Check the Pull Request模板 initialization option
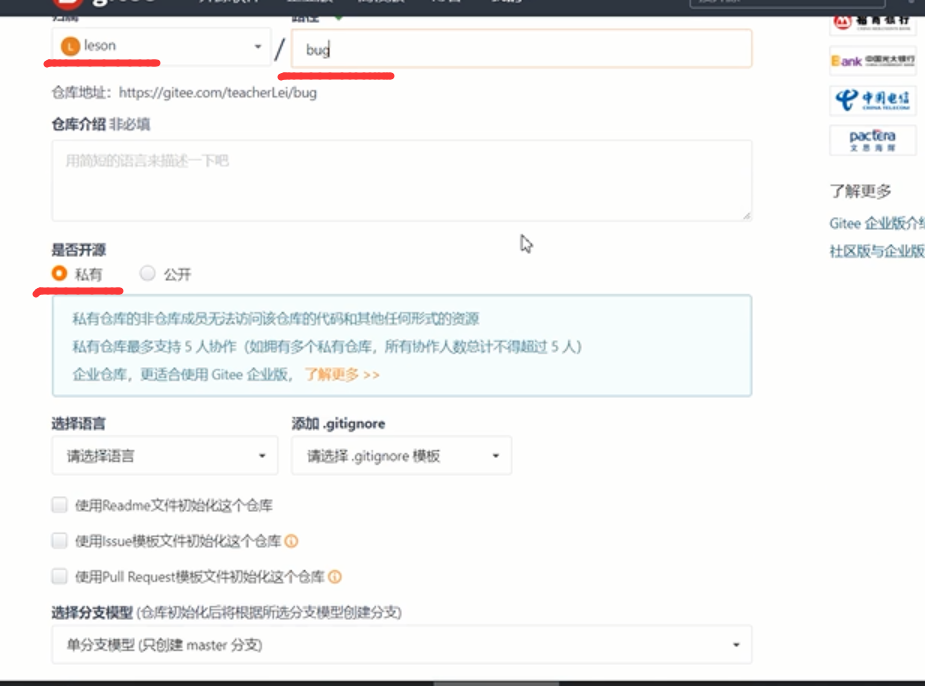 (x=59, y=577)
